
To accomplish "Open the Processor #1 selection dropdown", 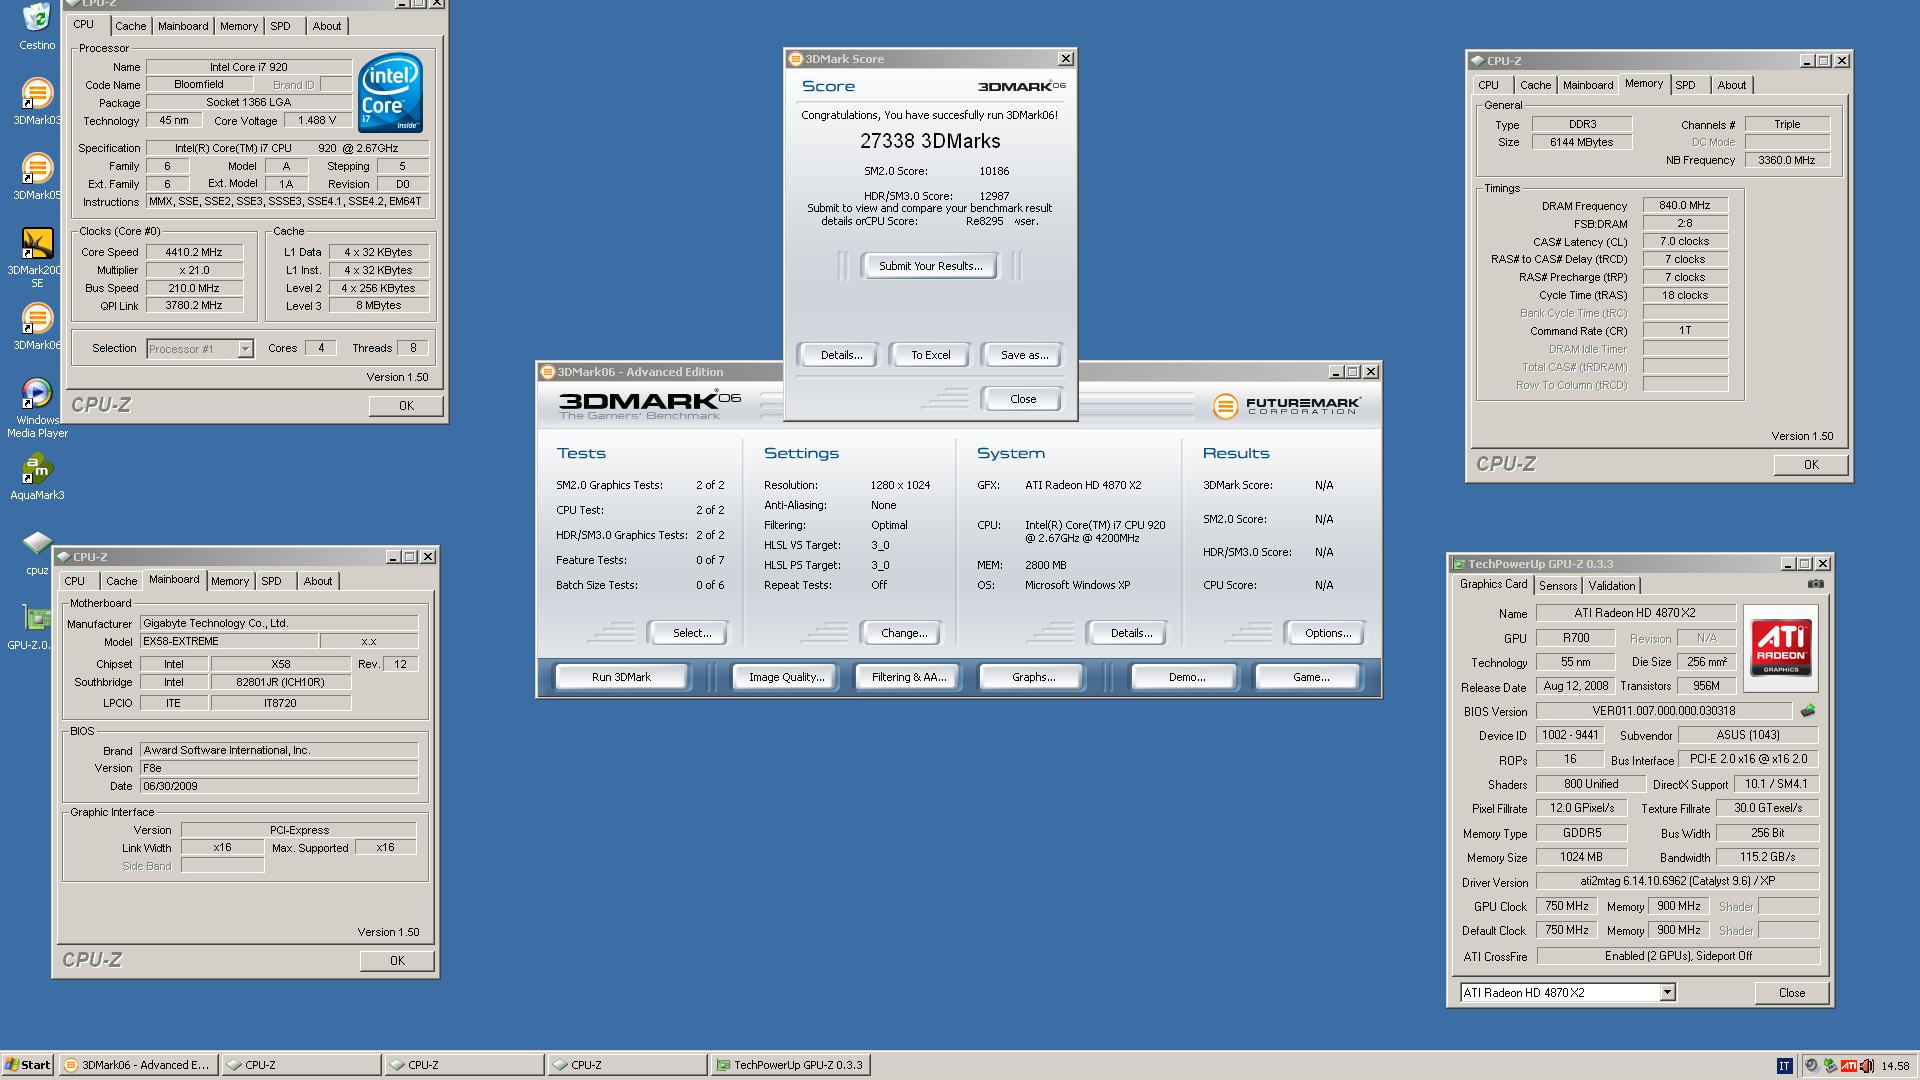I will [x=245, y=349].
